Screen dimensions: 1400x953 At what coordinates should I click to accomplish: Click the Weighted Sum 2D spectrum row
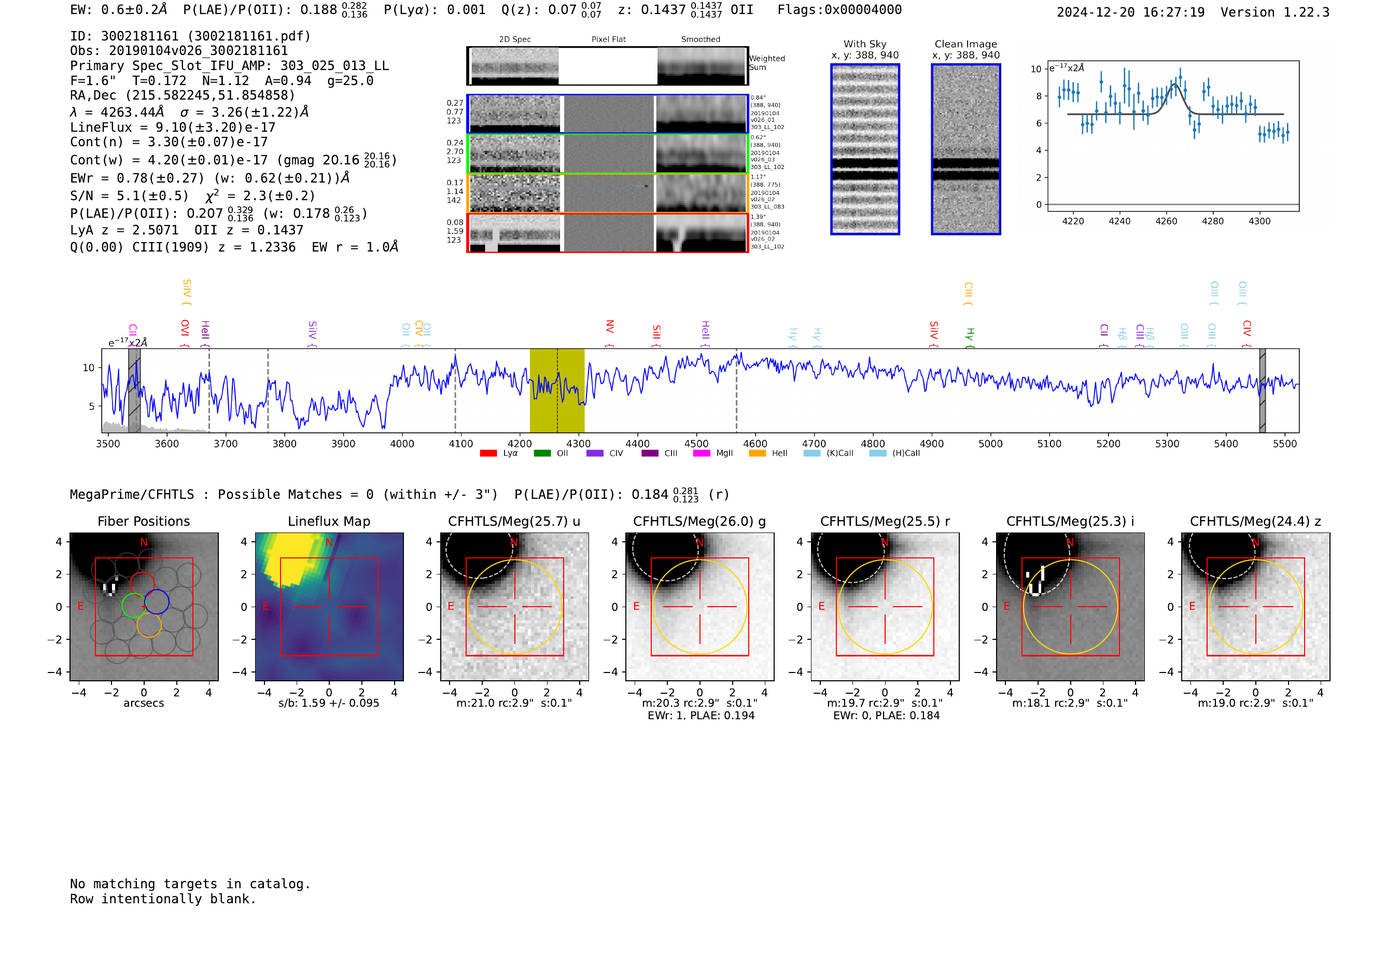608,66
